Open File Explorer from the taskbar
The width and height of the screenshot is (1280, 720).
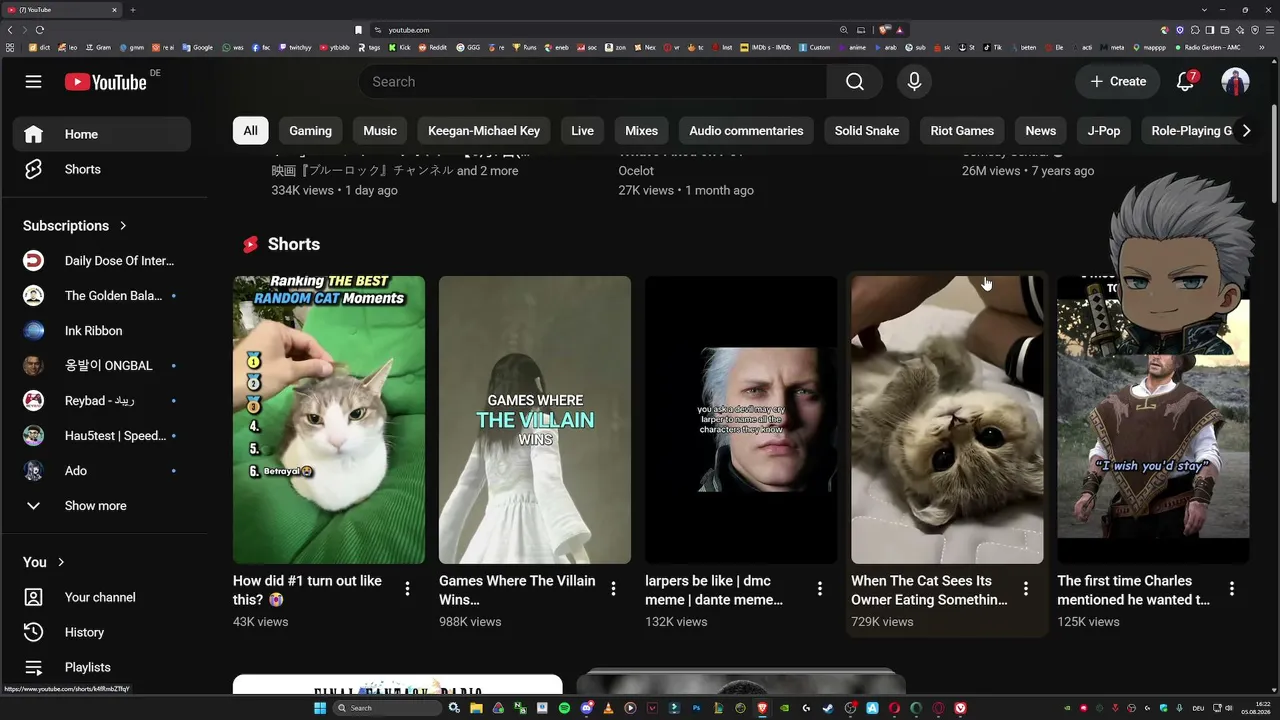pyautogui.click(x=476, y=708)
